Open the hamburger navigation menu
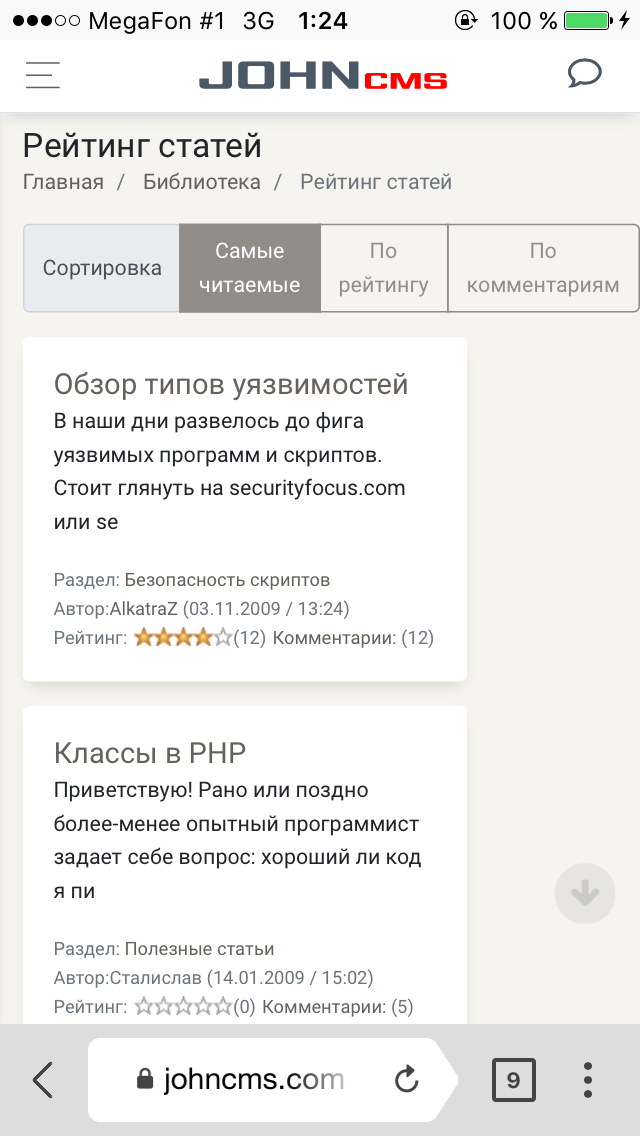The height and width of the screenshot is (1136, 640). pos(43,76)
